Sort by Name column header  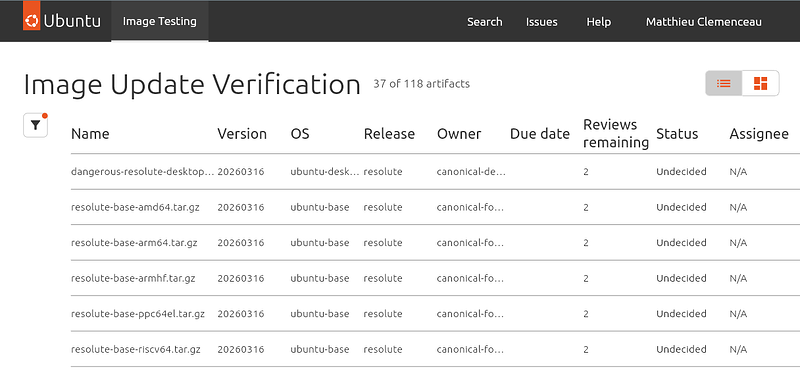point(90,134)
